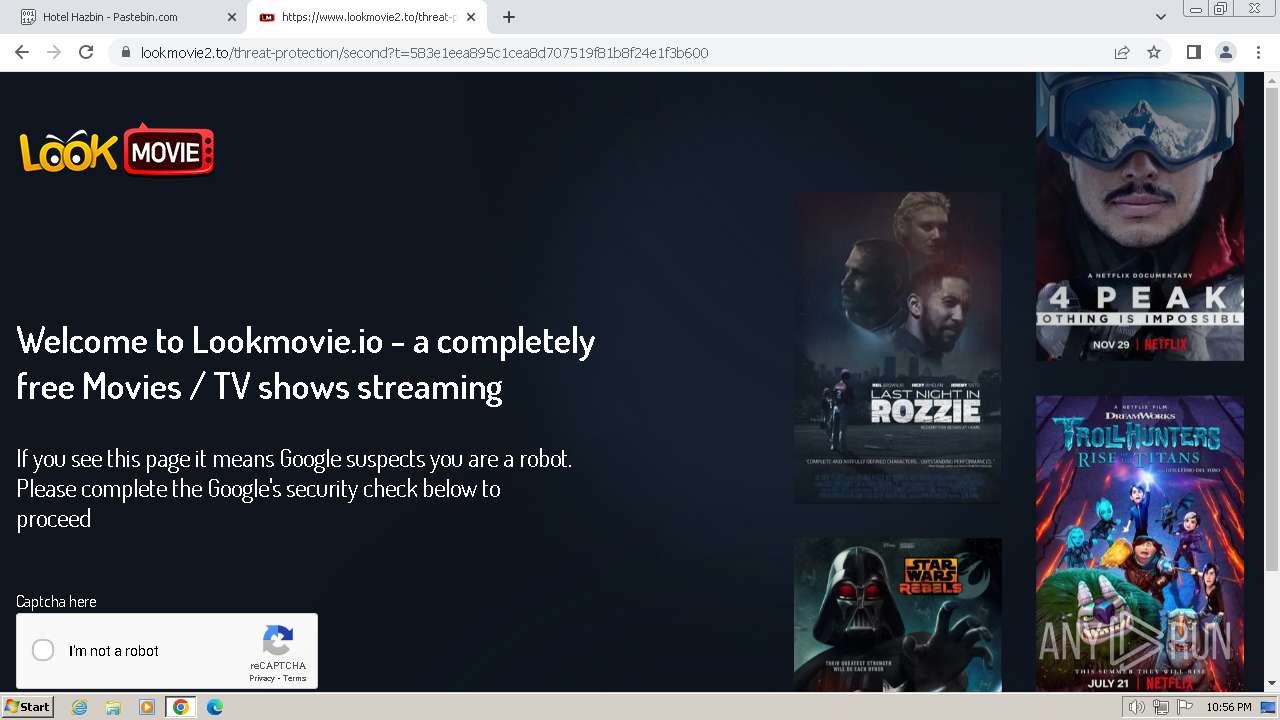Viewport: 1280px width, 720px height.
Task: Open a new browser tab
Action: (509, 17)
